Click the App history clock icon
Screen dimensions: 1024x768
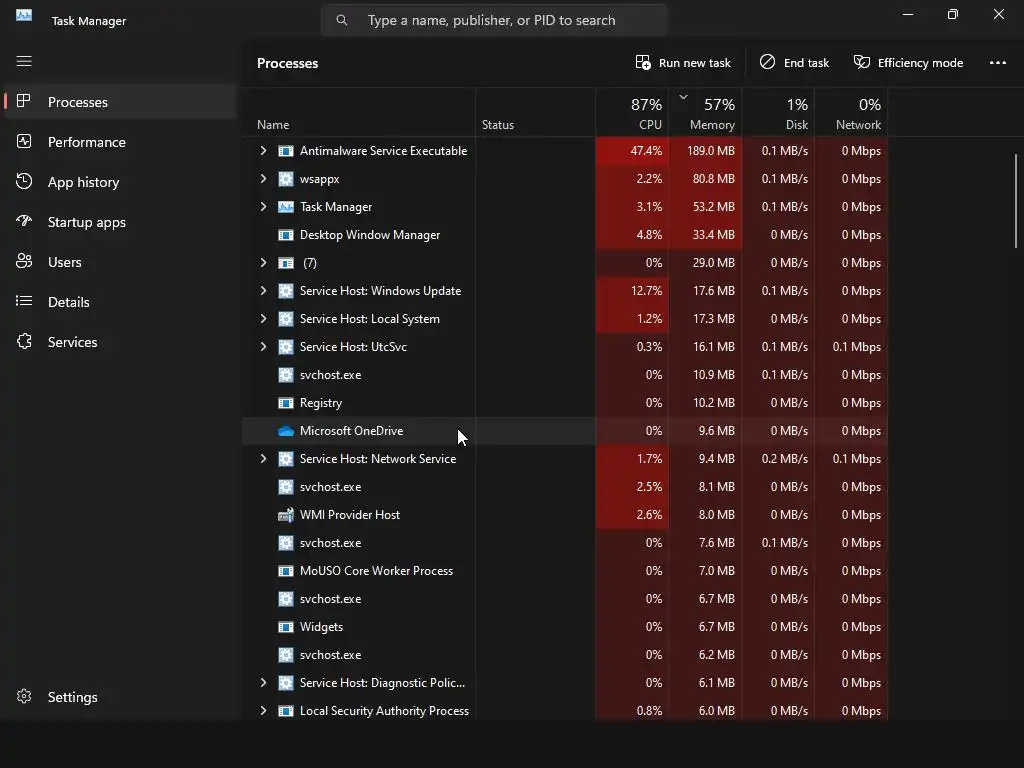coord(24,181)
